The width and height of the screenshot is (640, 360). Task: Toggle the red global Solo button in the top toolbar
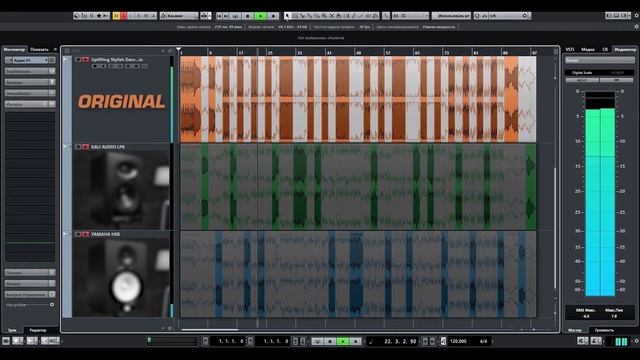point(124,16)
